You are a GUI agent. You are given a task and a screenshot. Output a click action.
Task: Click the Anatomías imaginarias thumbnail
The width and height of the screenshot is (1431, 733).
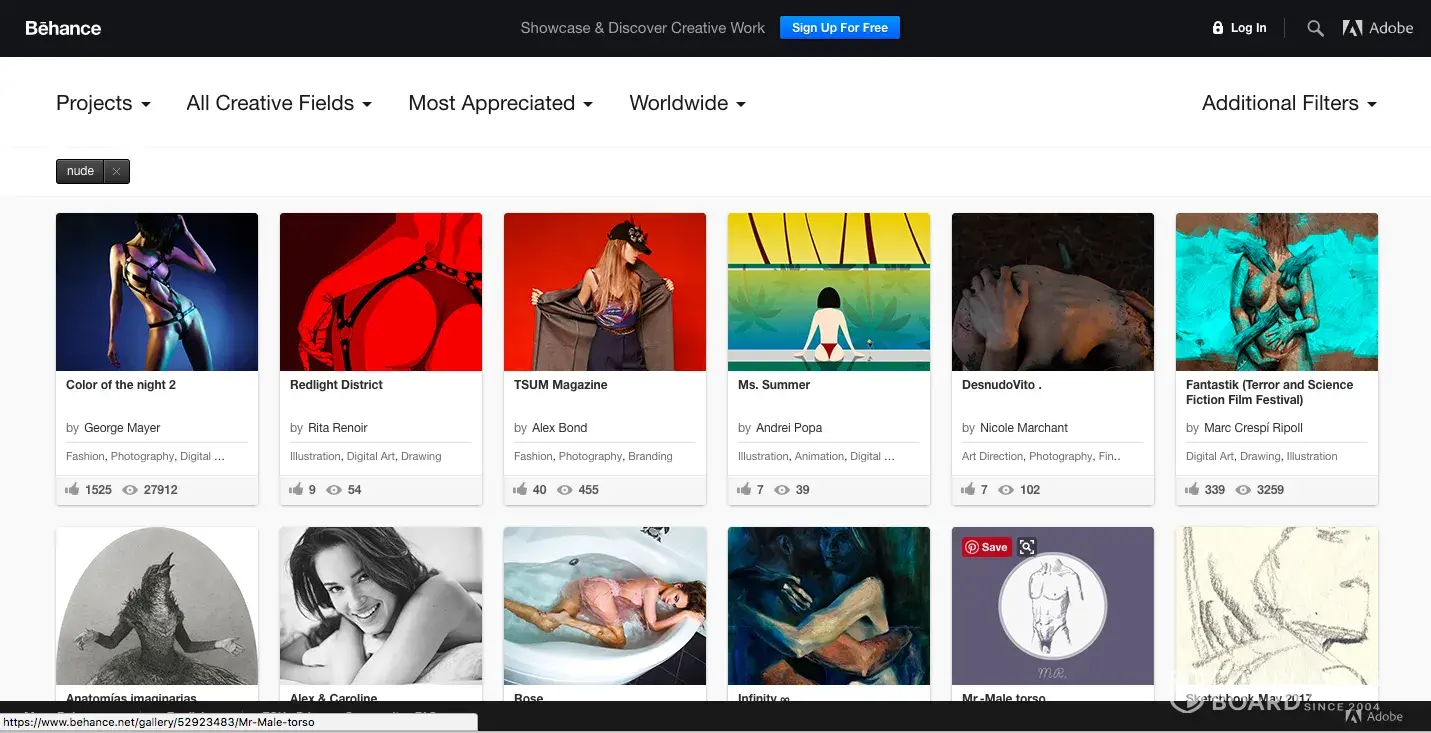click(157, 606)
